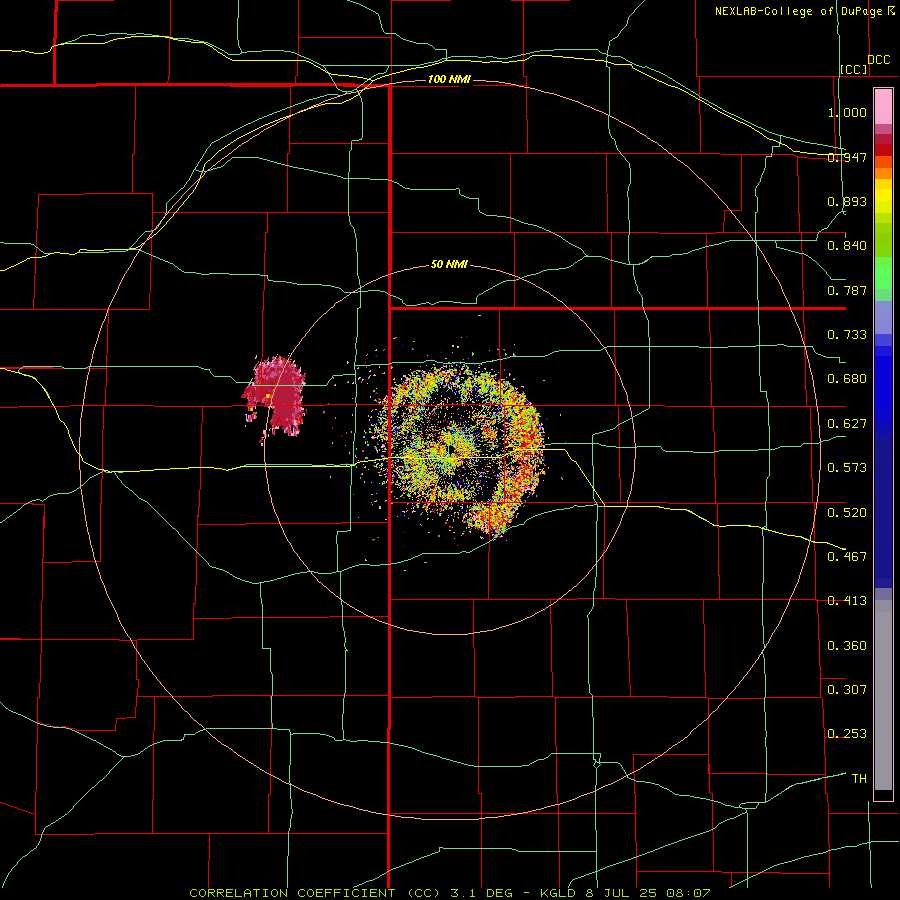Click the "[CC]" unit label

[854, 69]
